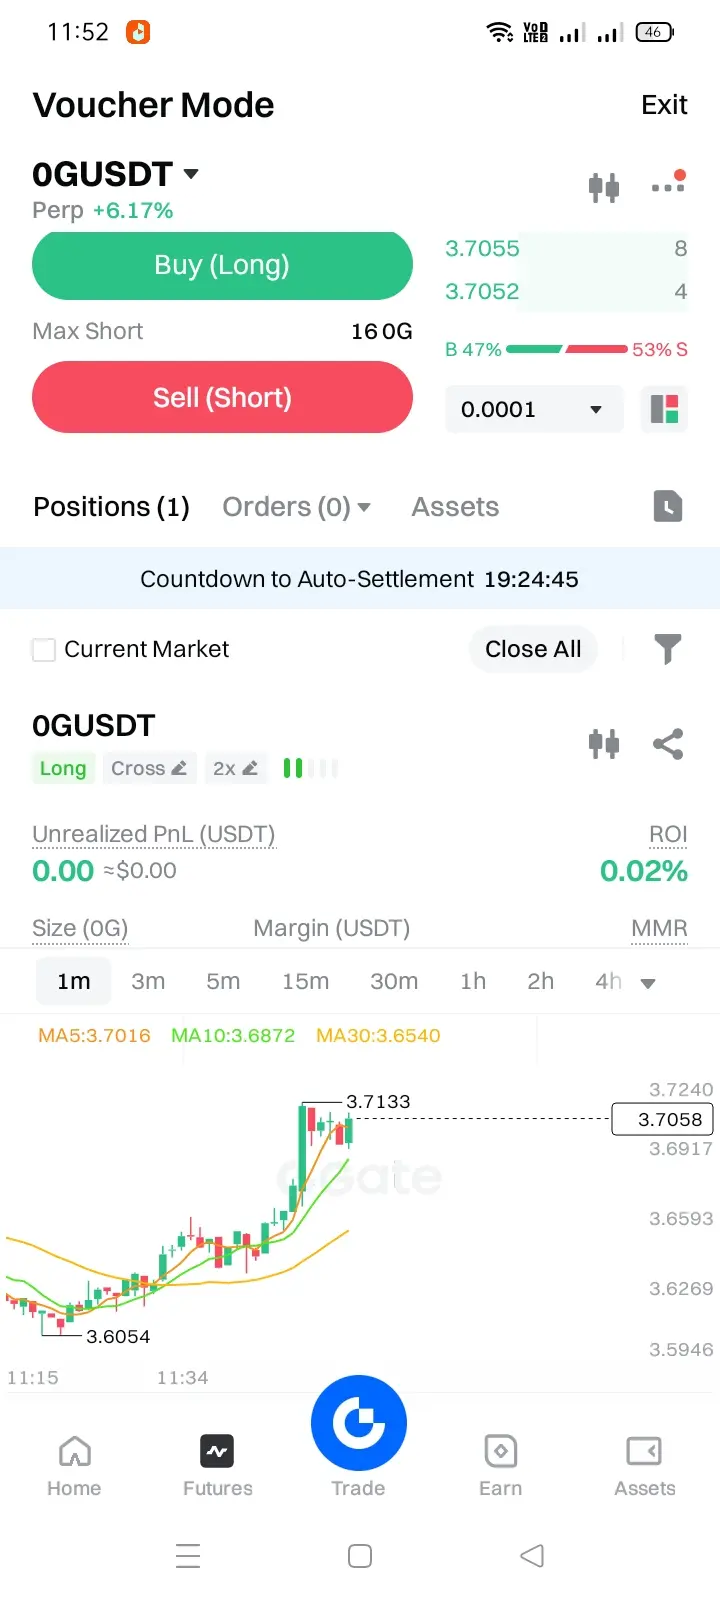Open the order history document icon

[x=668, y=506]
